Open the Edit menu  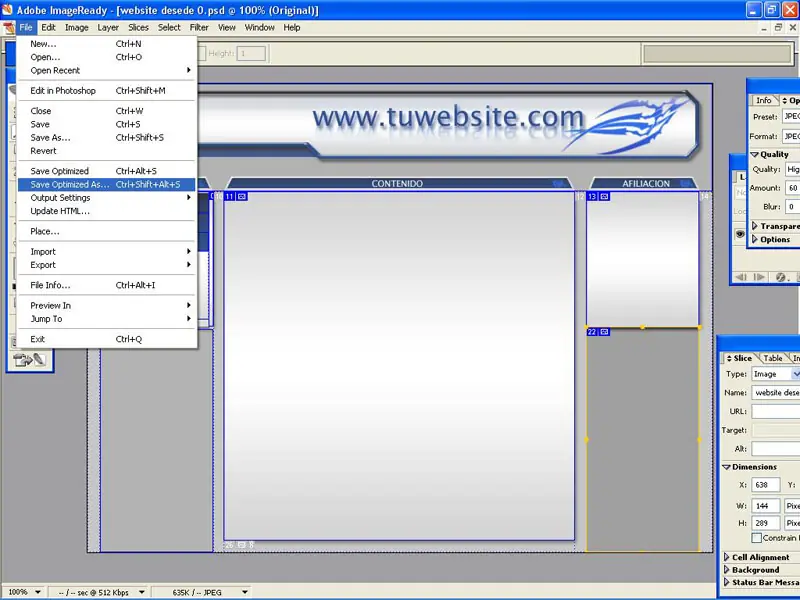48,28
